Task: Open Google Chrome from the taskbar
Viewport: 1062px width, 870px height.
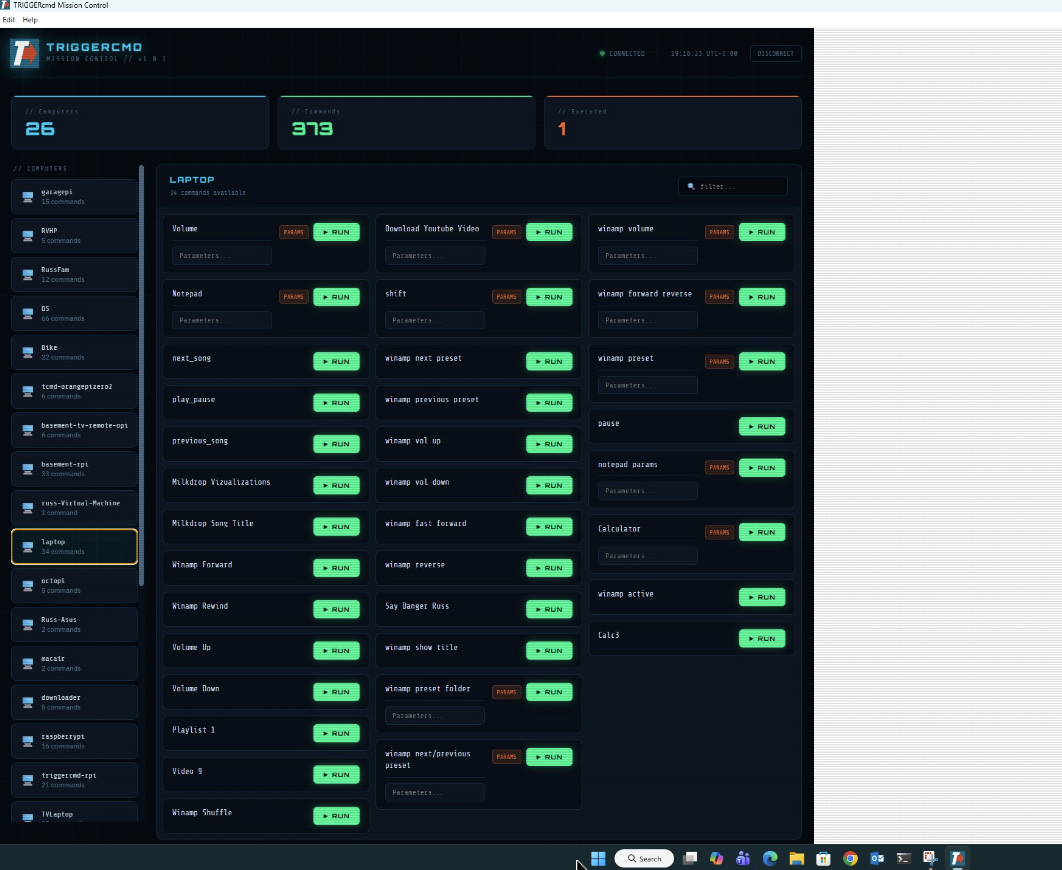Action: [850, 858]
